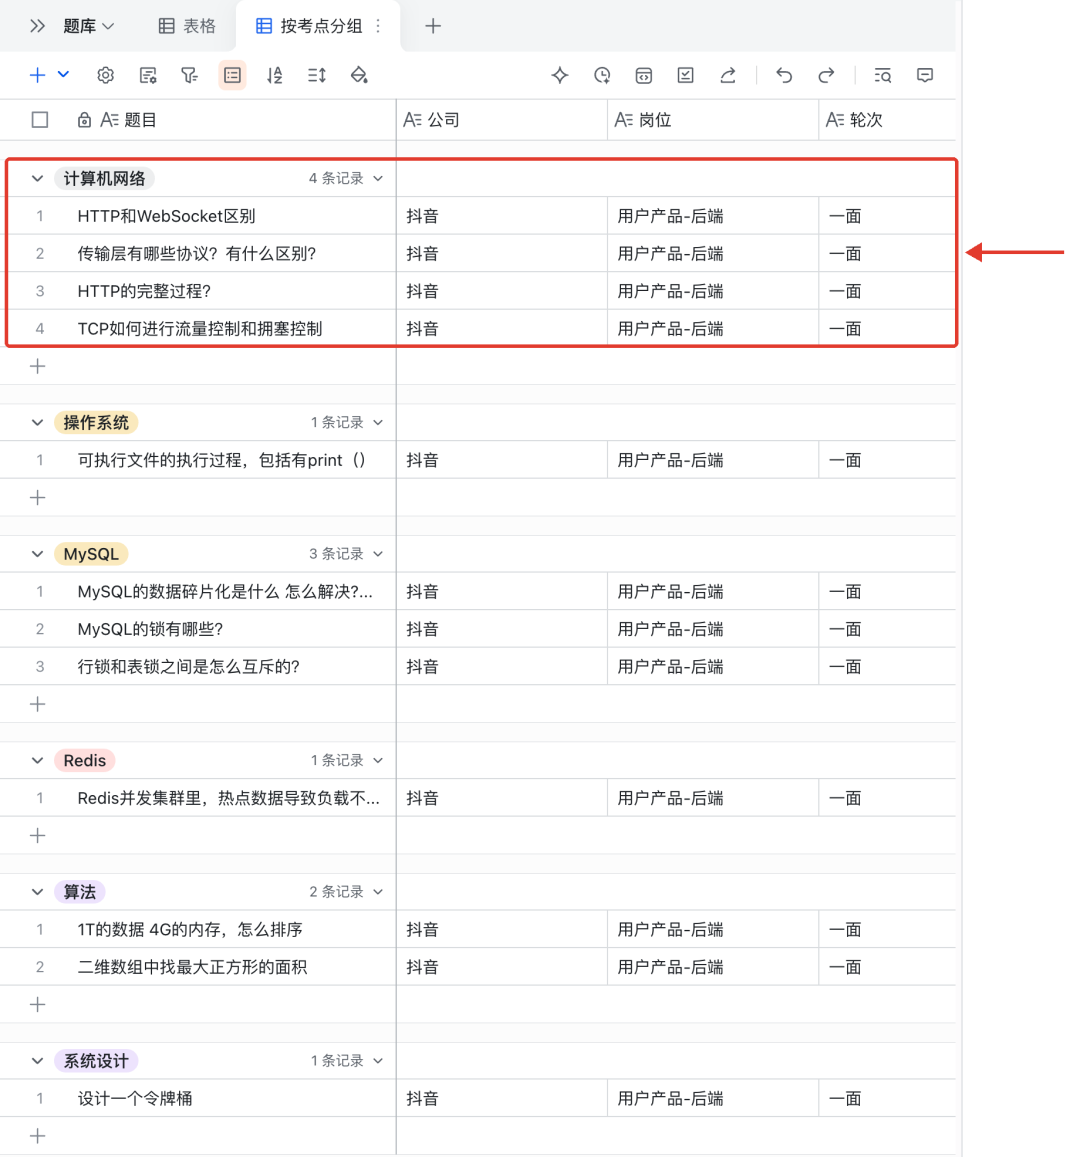Viewport: 1080px width, 1157px height.
Task: Add a new view with plus tab
Action: 433,27
